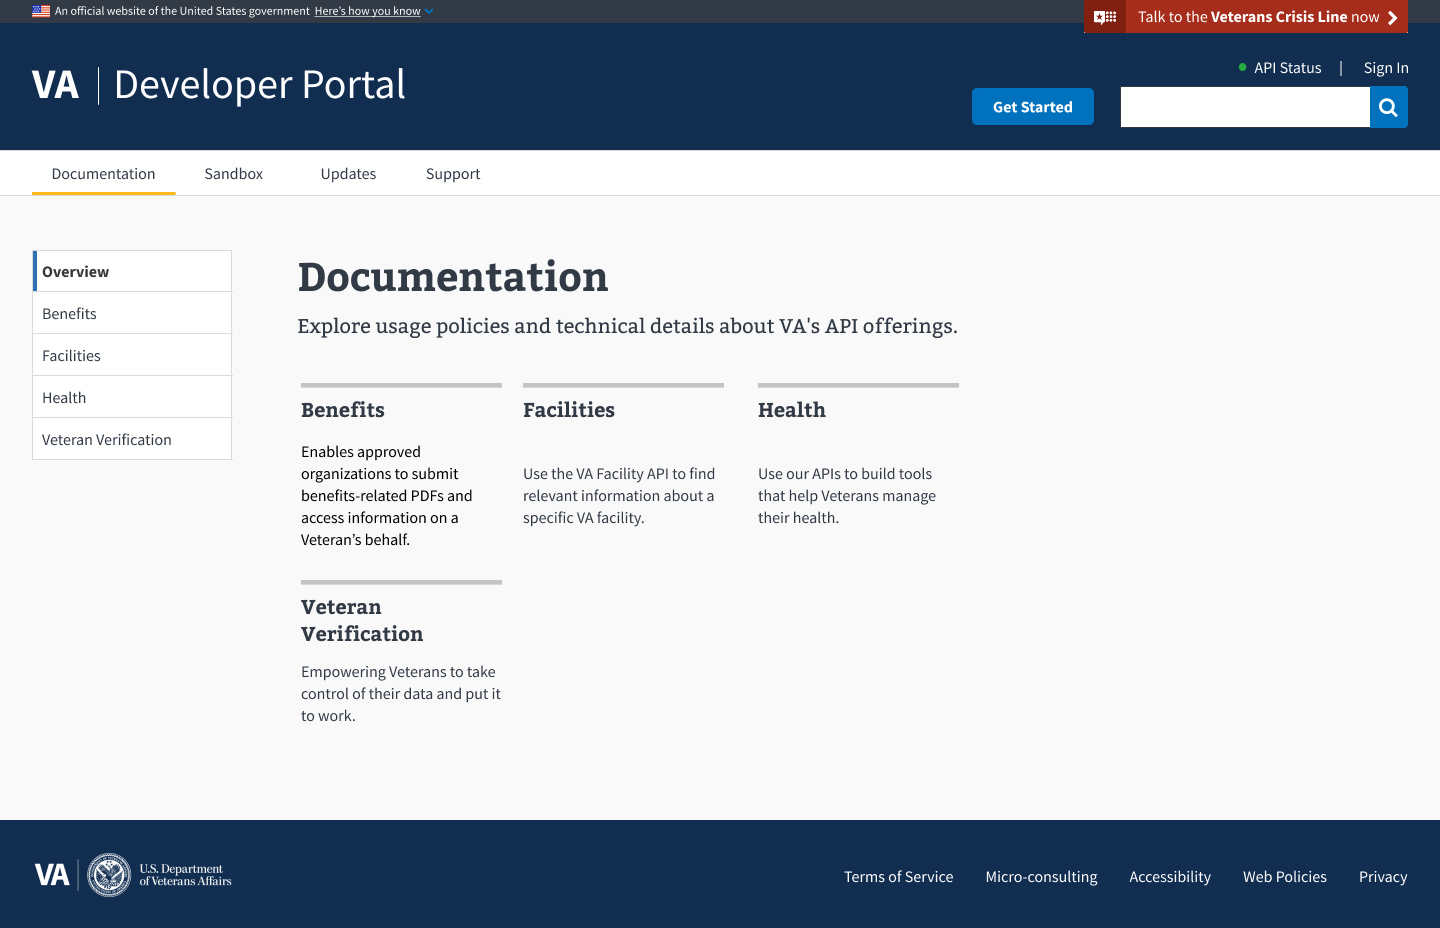Open "Here's how you know" link

(x=367, y=11)
